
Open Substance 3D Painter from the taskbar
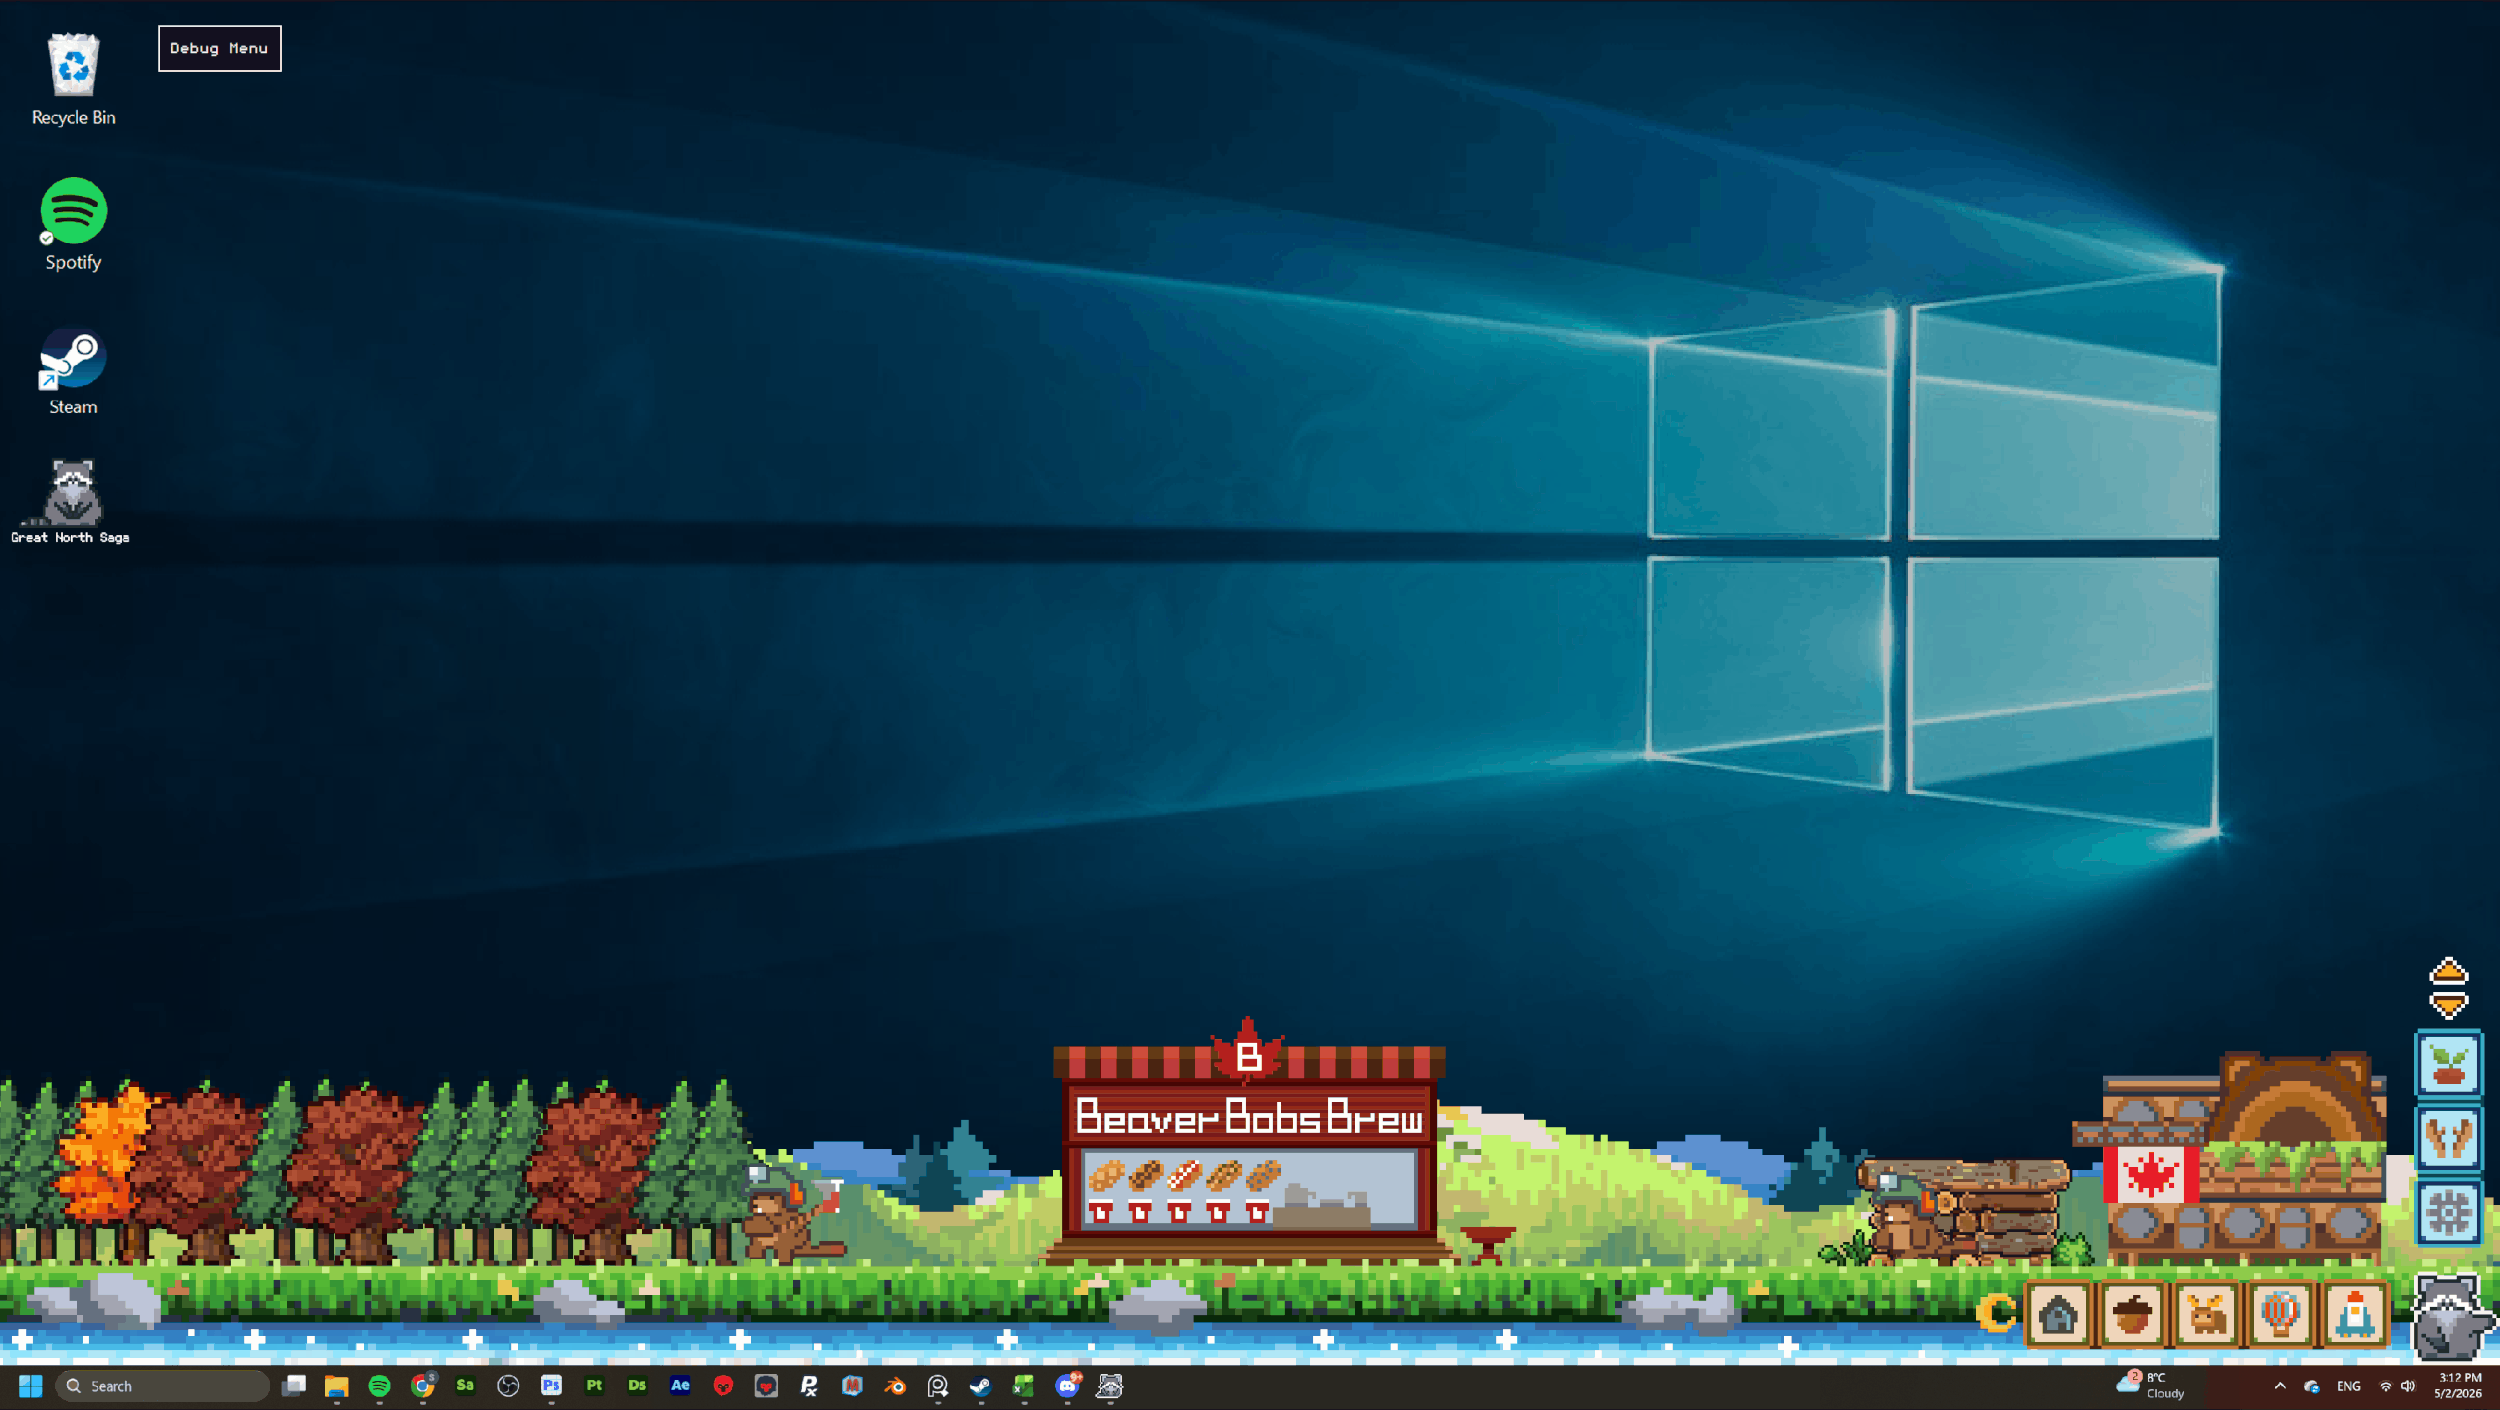tap(594, 1386)
